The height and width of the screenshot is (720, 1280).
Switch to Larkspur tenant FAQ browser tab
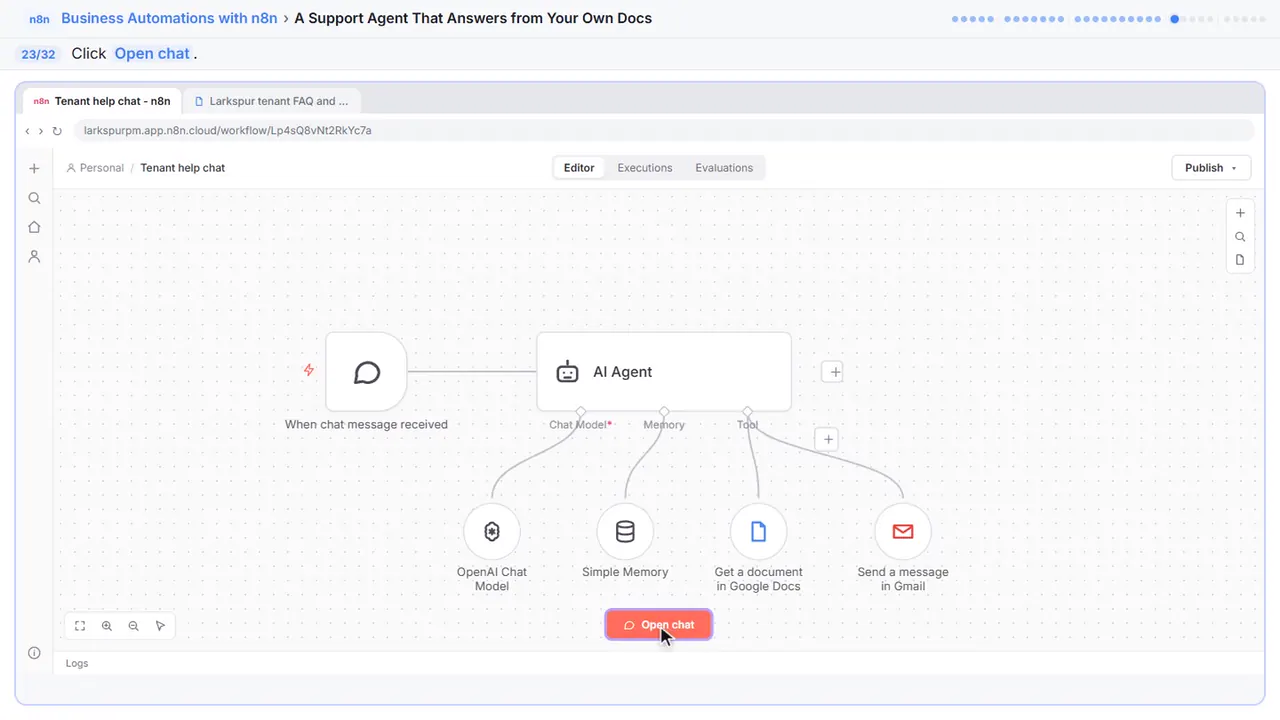(272, 101)
